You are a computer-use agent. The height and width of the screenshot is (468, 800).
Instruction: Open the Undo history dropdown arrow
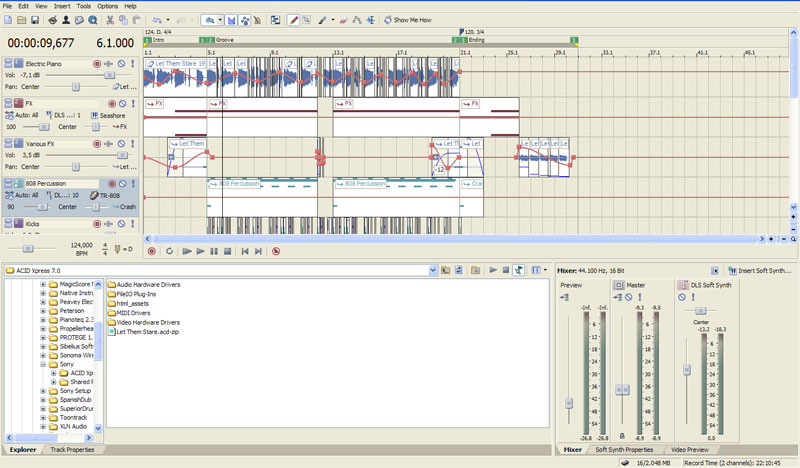[168, 20]
